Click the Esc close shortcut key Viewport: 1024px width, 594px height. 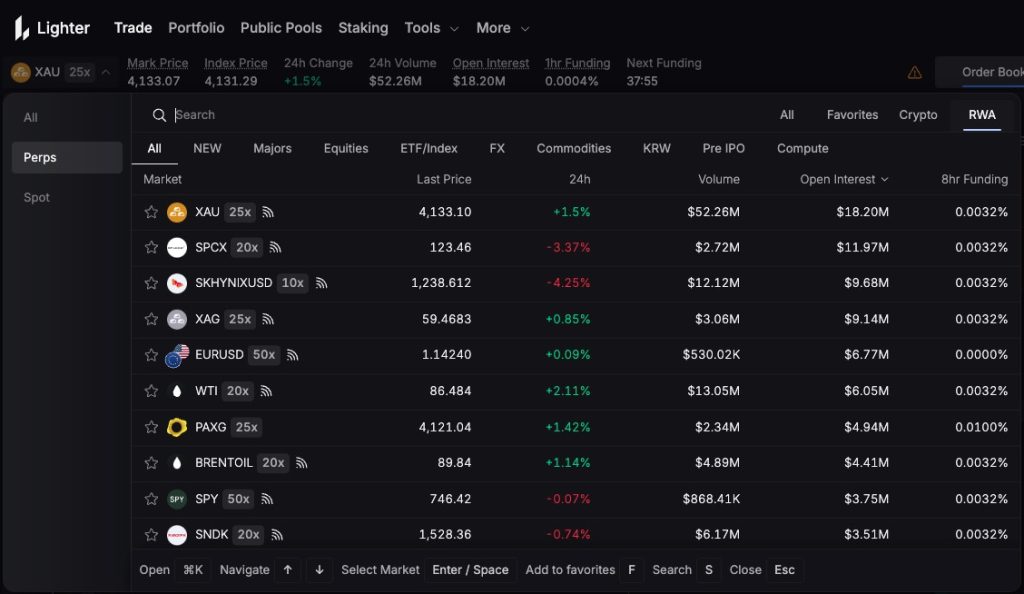tap(784, 570)
